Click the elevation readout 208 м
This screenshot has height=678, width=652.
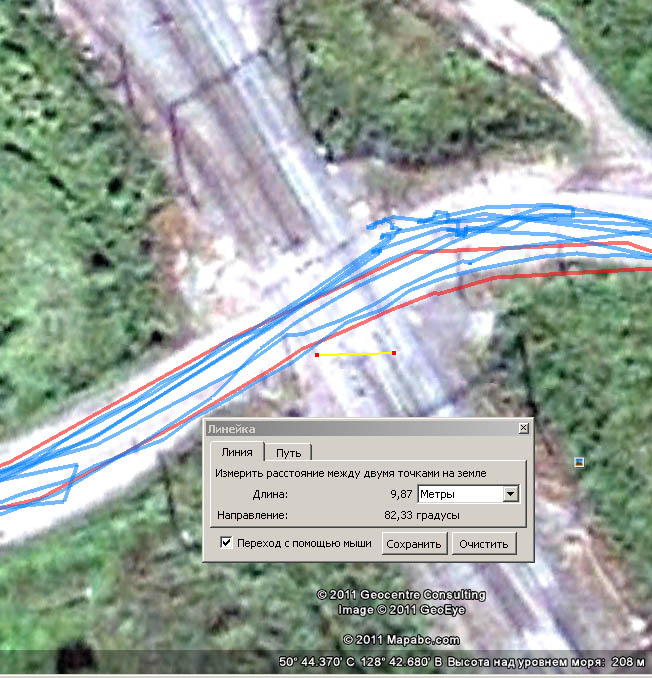[x=628, y=662]
